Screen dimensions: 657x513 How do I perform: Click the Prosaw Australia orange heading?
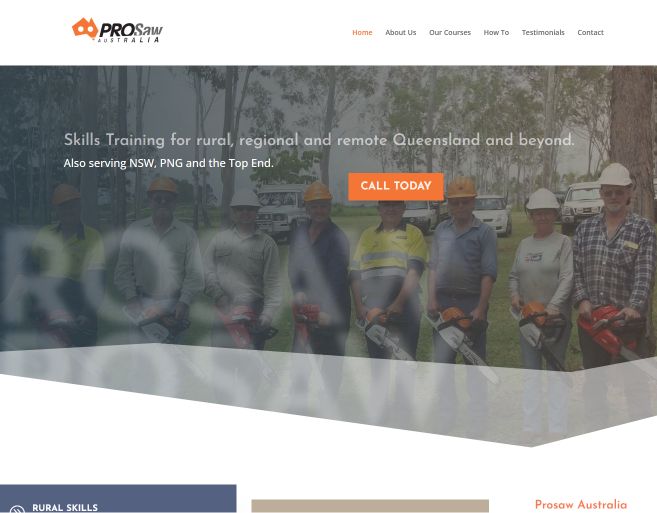[x=581, y=505]
